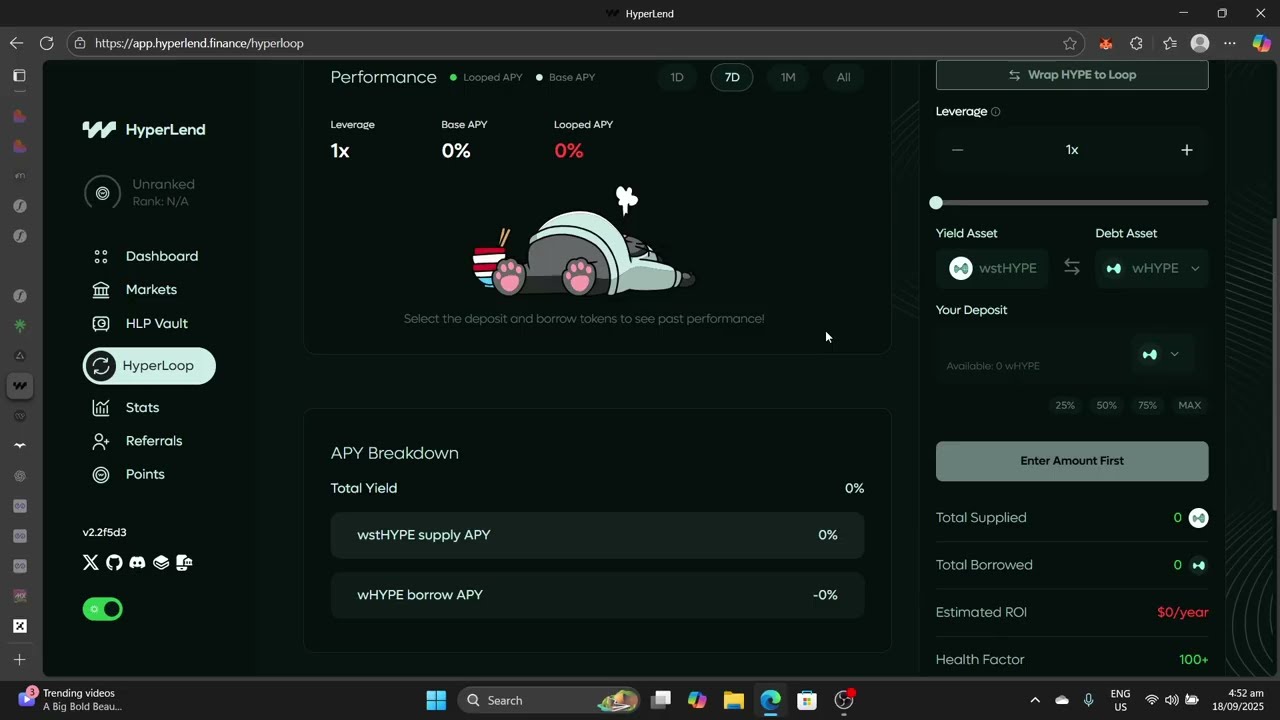Go back with the browser arrow
The height and width of the screenshot is (720, 1280).
point(16,43)
